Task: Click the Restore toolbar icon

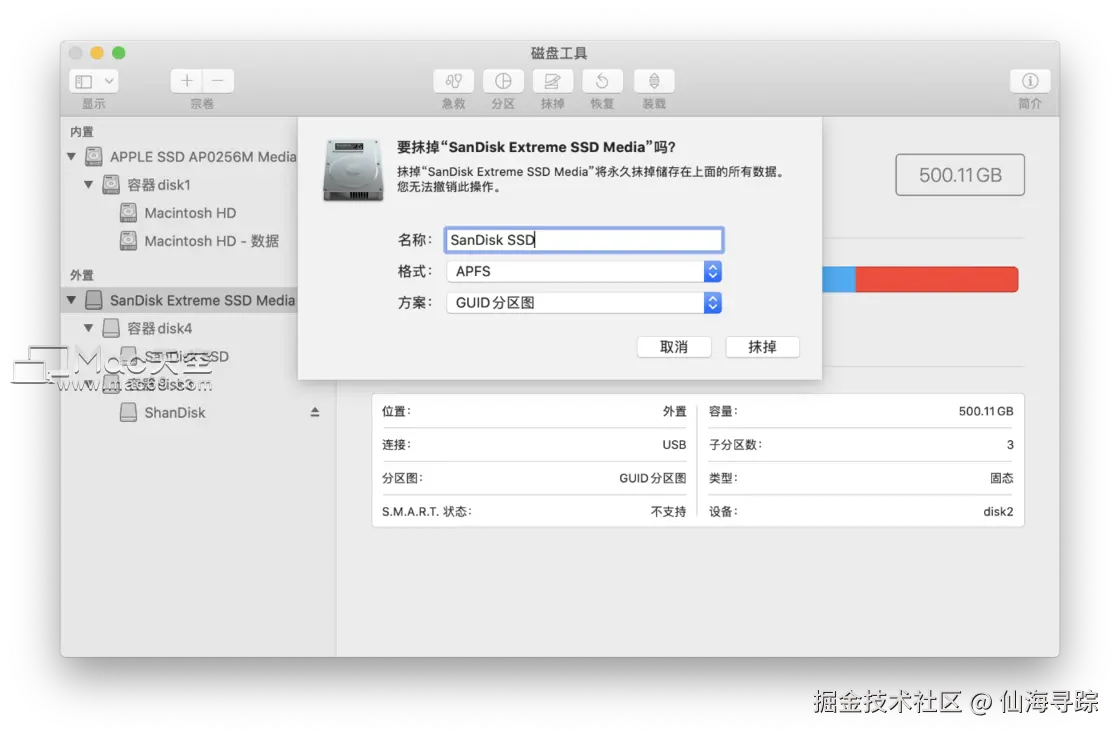Action: click(x=602, y=81)
